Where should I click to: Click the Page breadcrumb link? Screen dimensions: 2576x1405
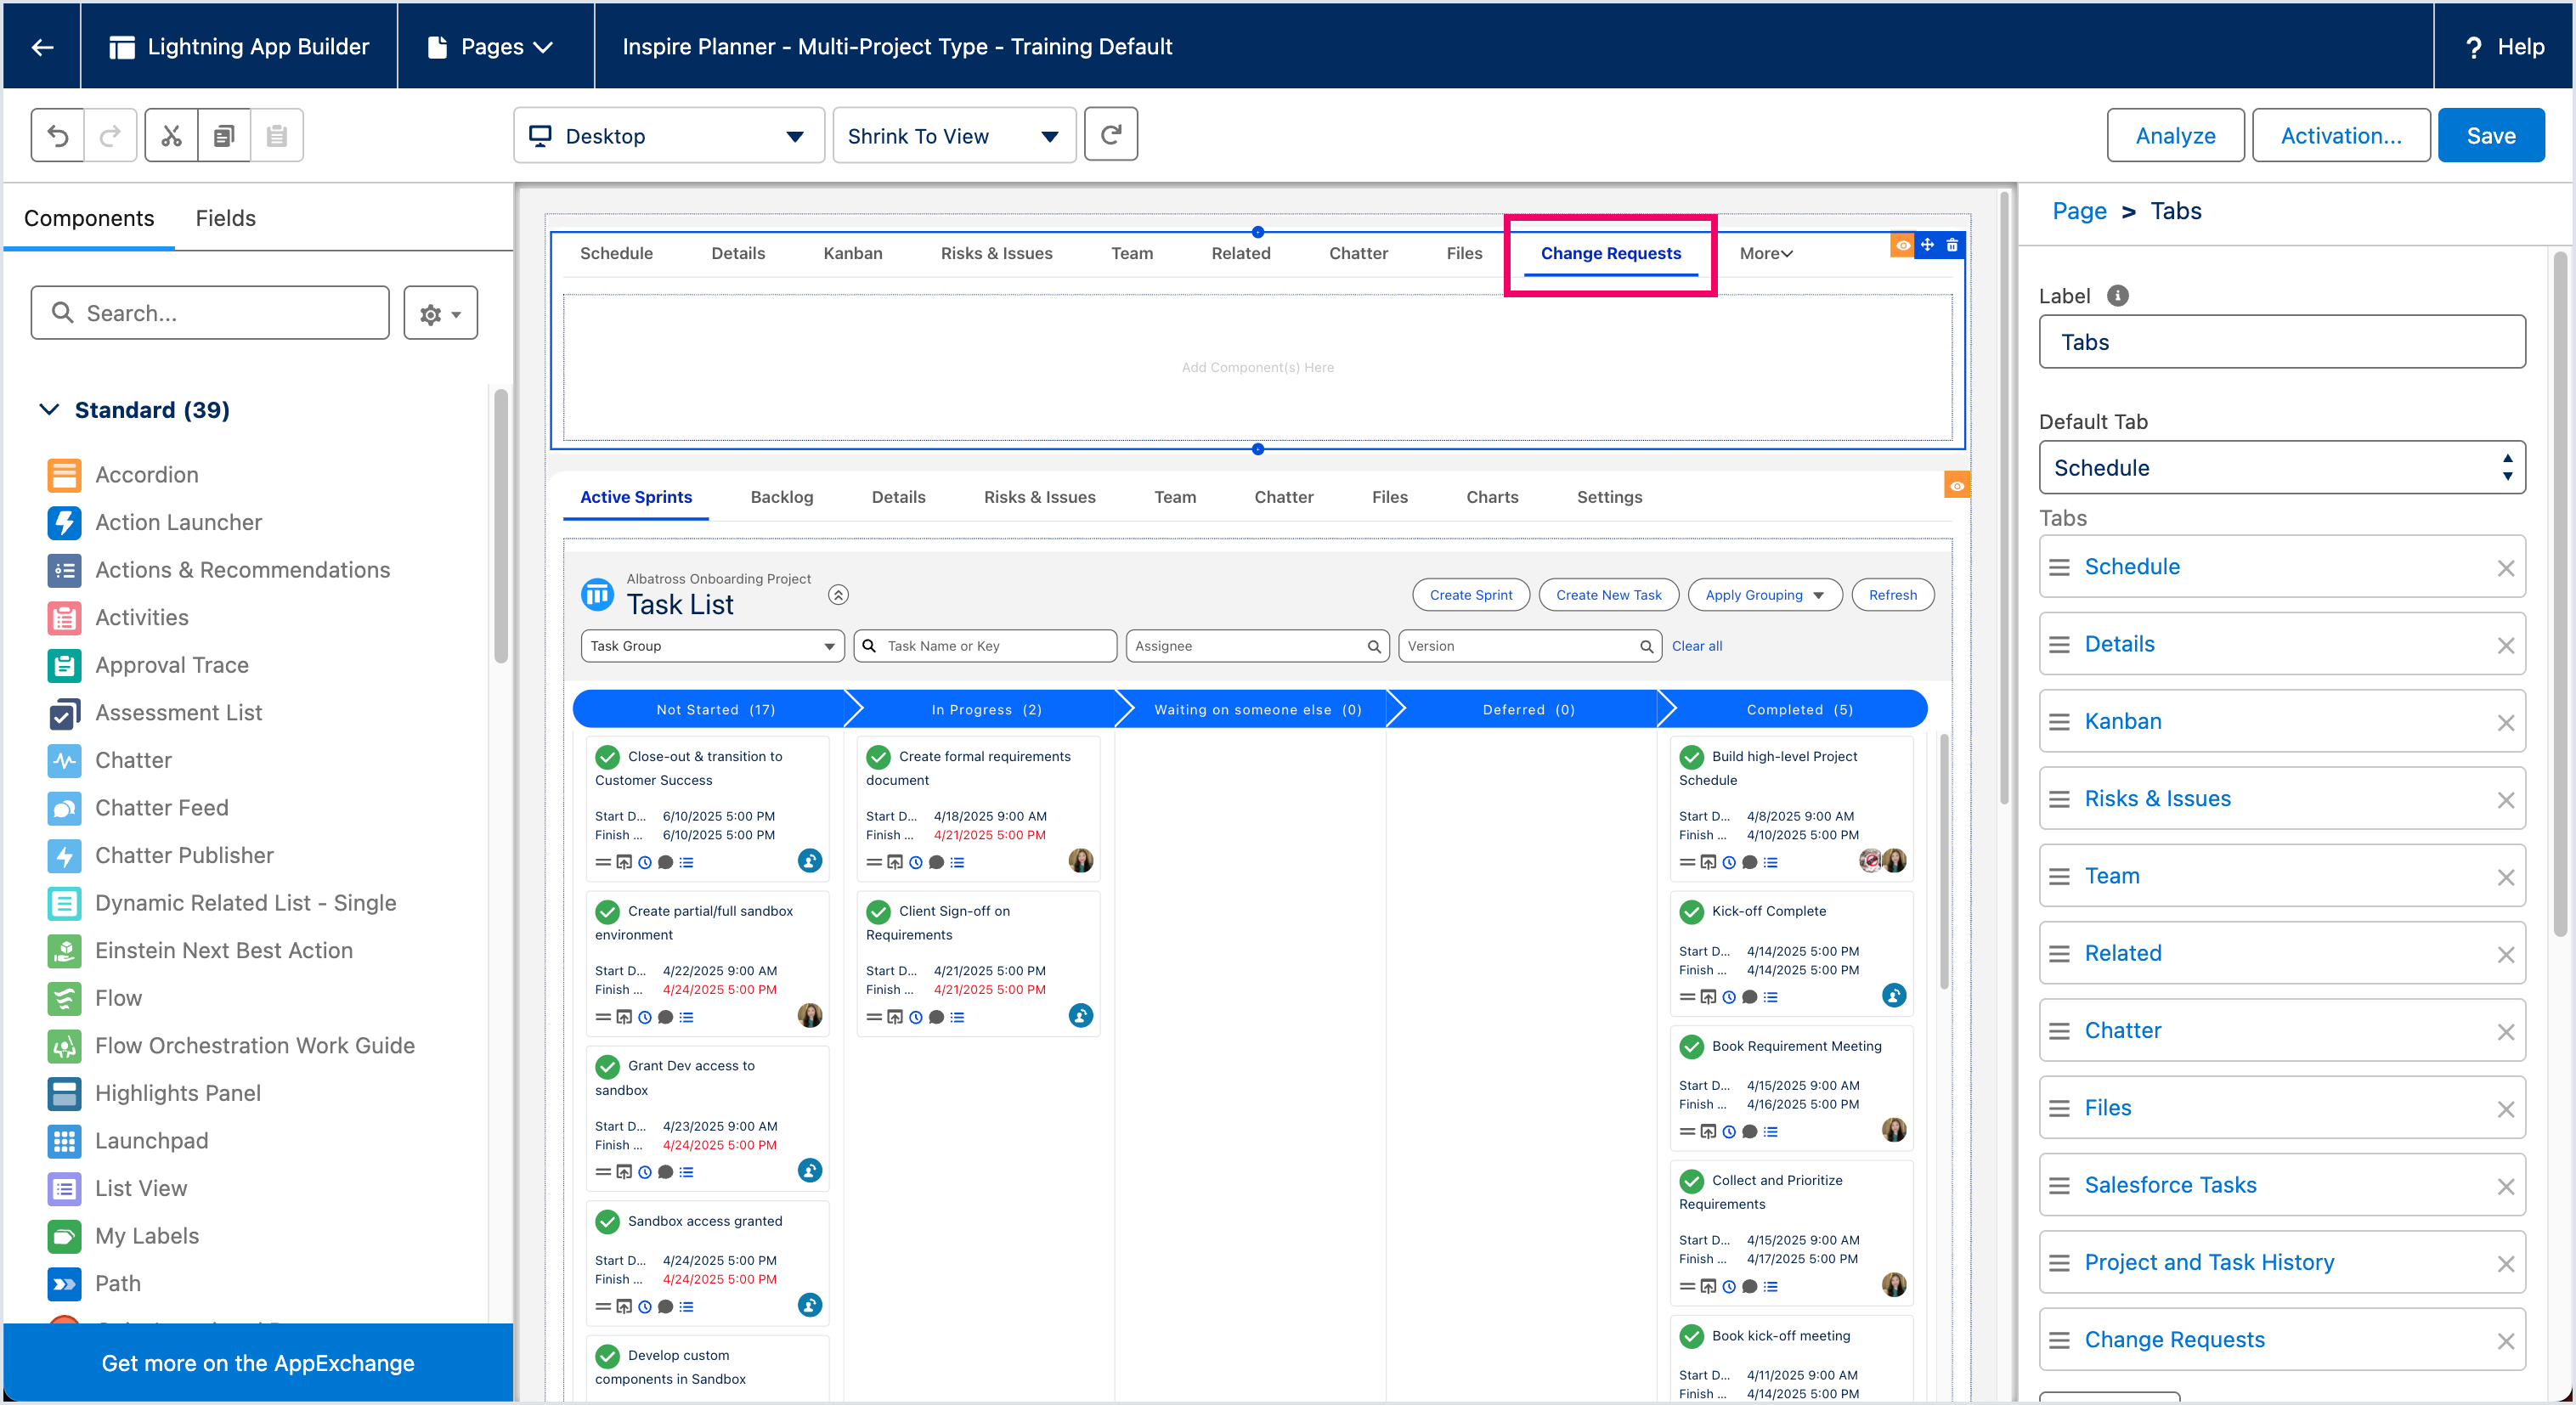click(2078, 211)
